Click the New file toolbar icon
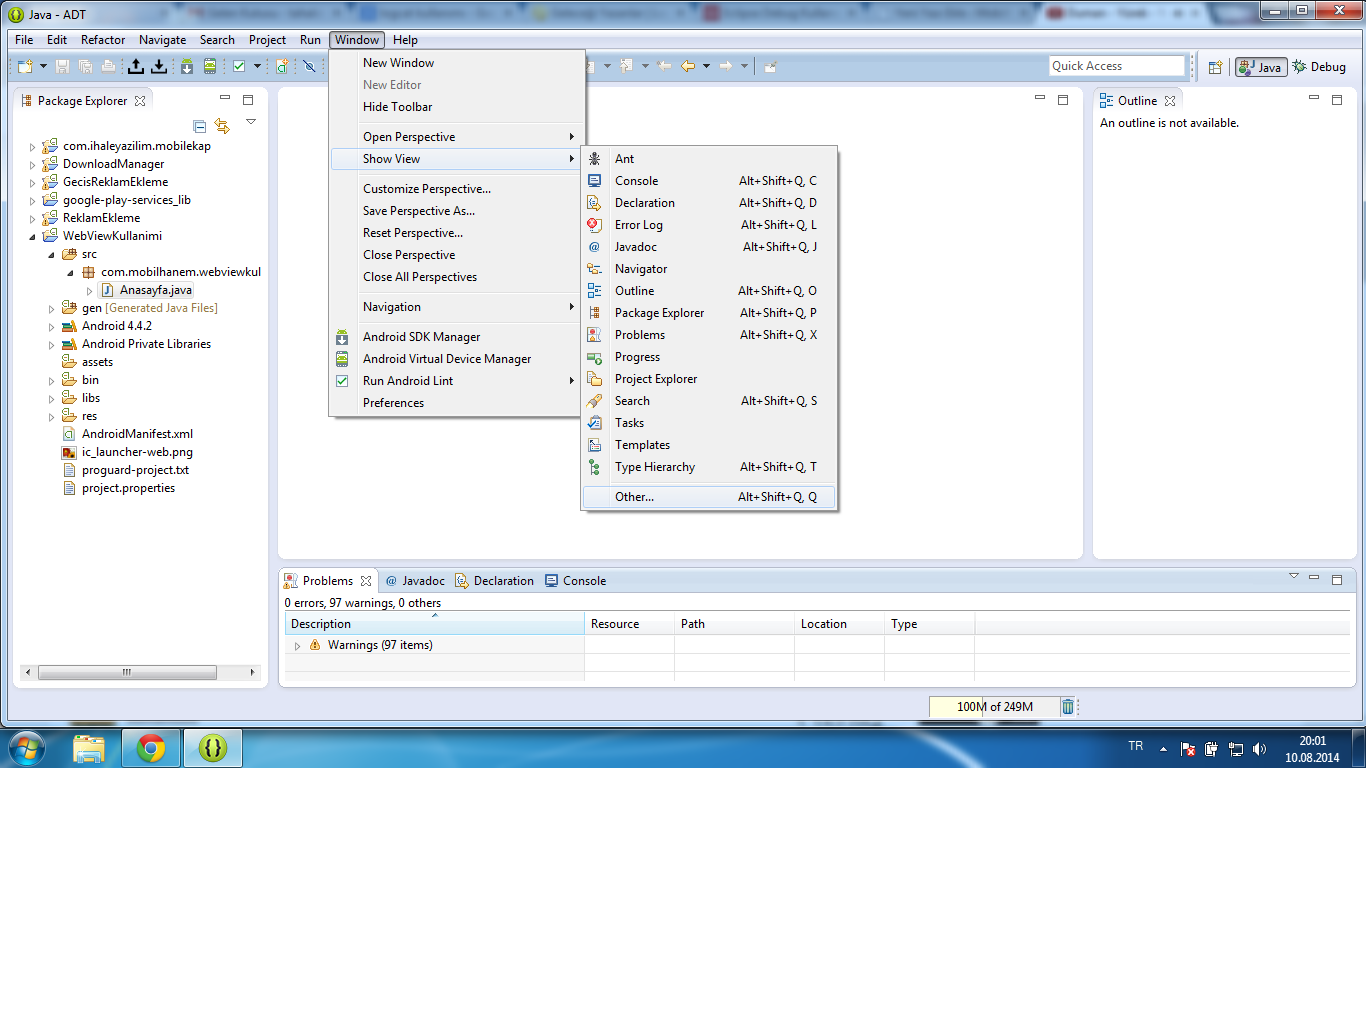This screenshot has width=1366, height=1024. click(x=25, y=66)
